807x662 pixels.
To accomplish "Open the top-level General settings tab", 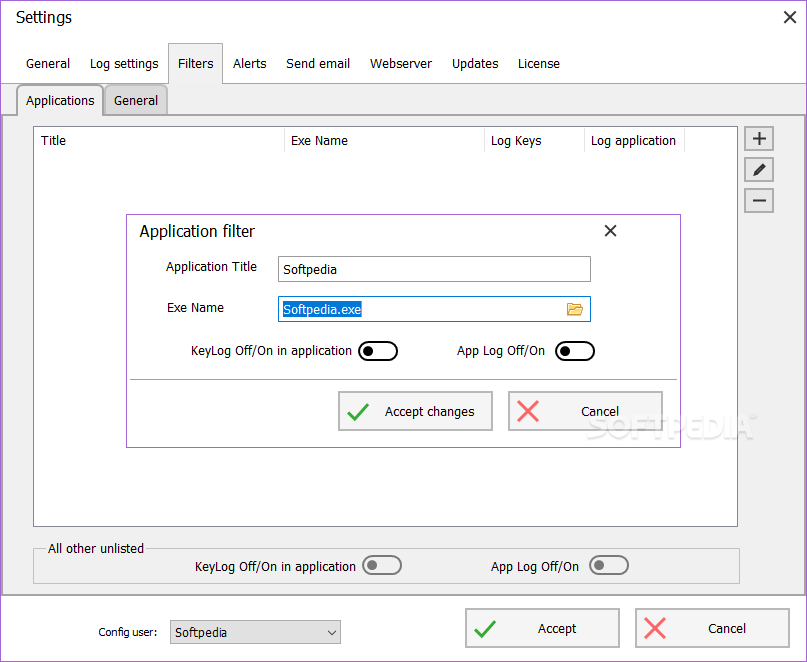I will pos(48,63).
